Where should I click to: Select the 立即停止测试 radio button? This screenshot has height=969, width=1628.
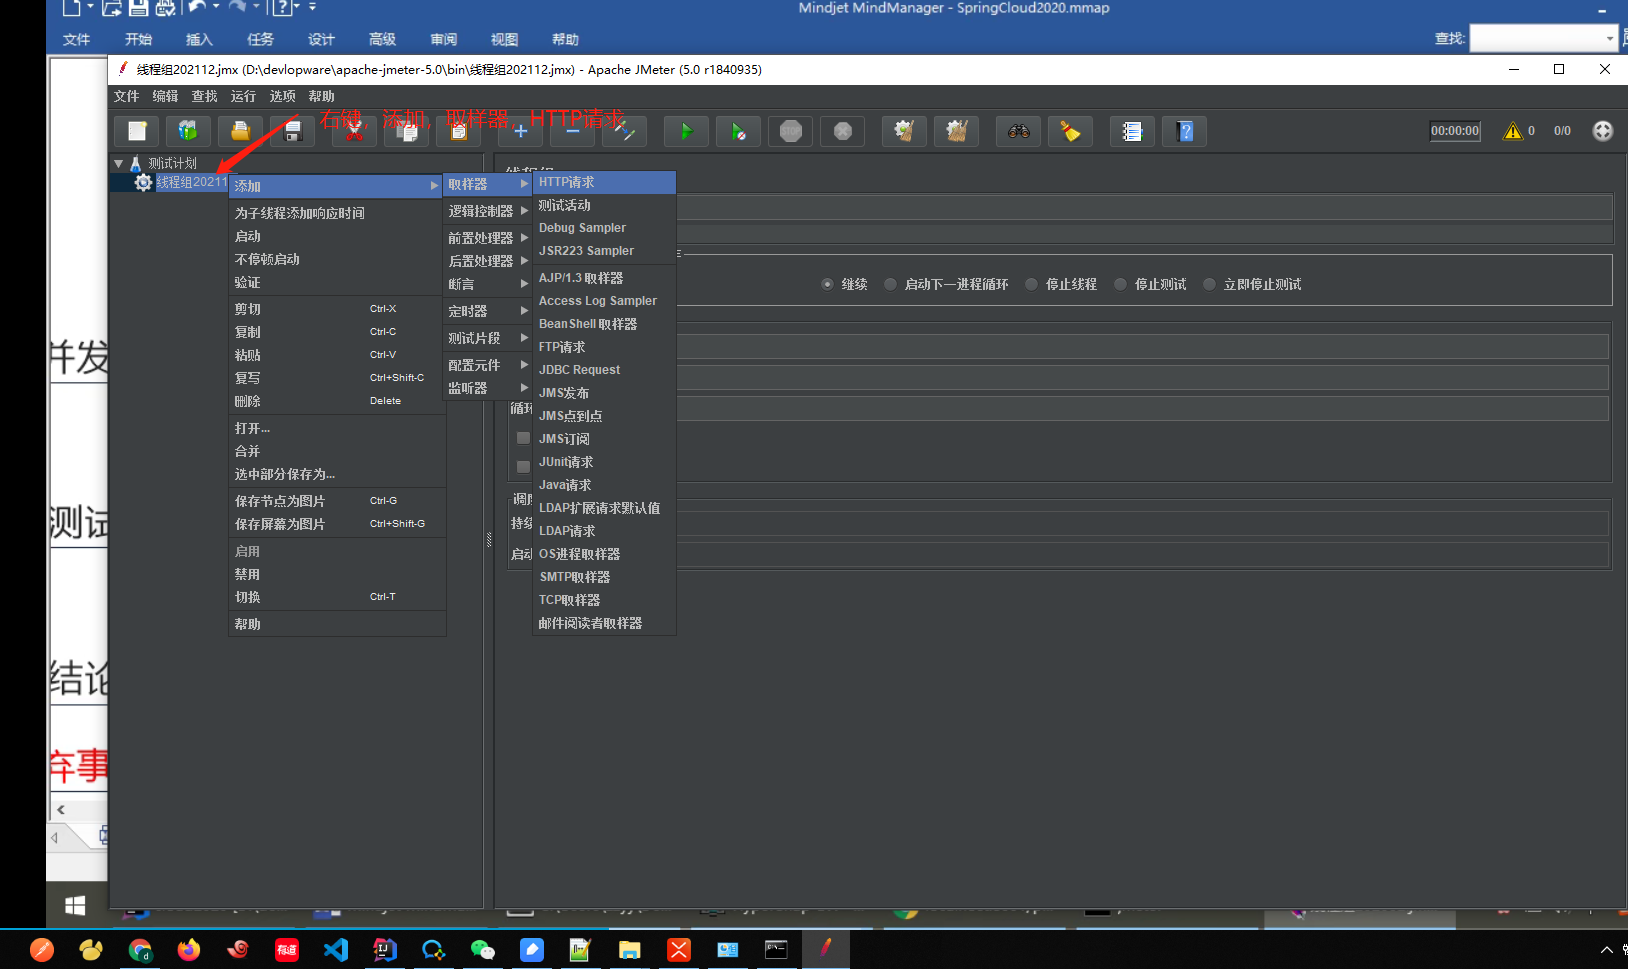tap(1209, 284)
